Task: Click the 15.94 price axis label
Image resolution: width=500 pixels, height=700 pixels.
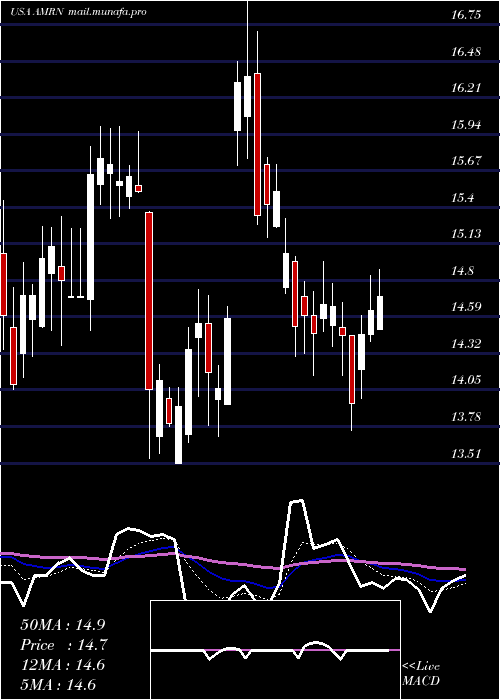Action: [466, 124]
